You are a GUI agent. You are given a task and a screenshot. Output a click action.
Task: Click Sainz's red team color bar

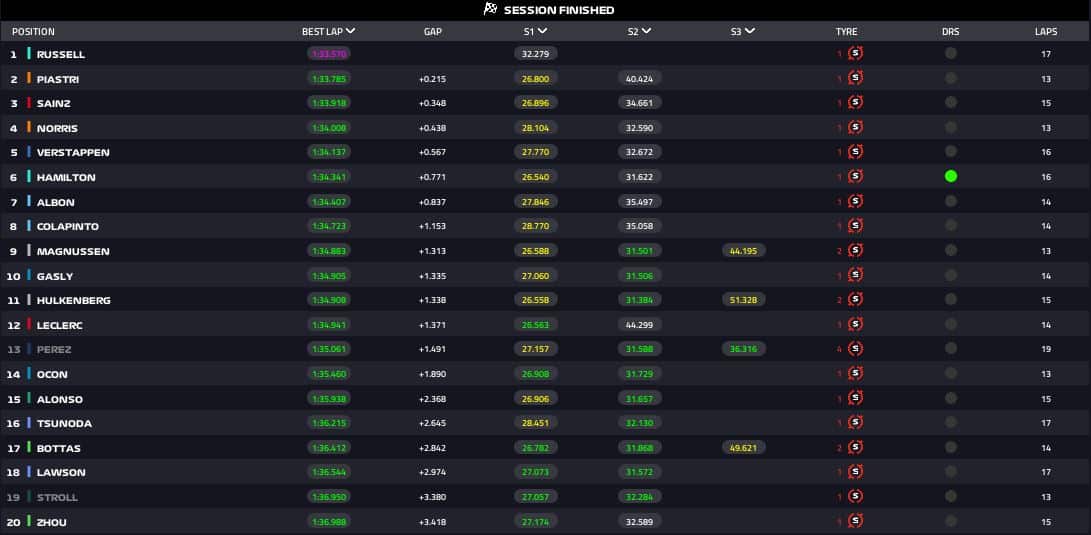point(29,103)
